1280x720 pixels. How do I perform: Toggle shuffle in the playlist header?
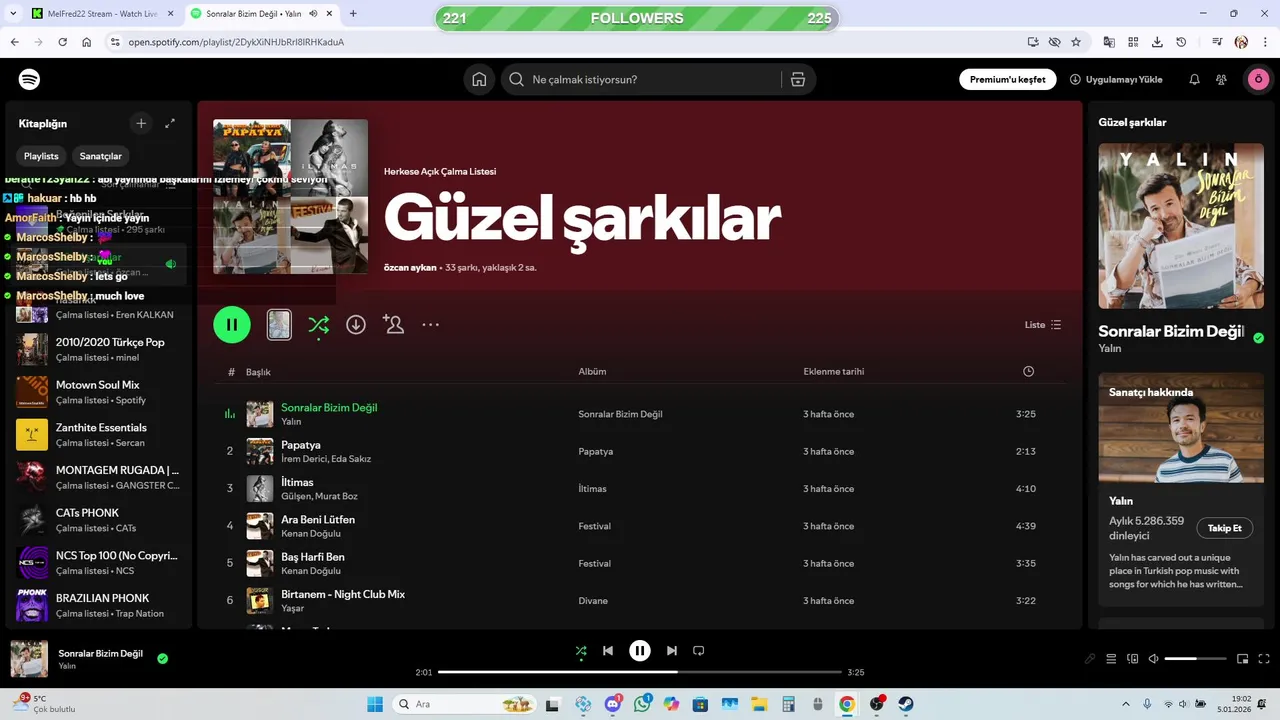318,325
